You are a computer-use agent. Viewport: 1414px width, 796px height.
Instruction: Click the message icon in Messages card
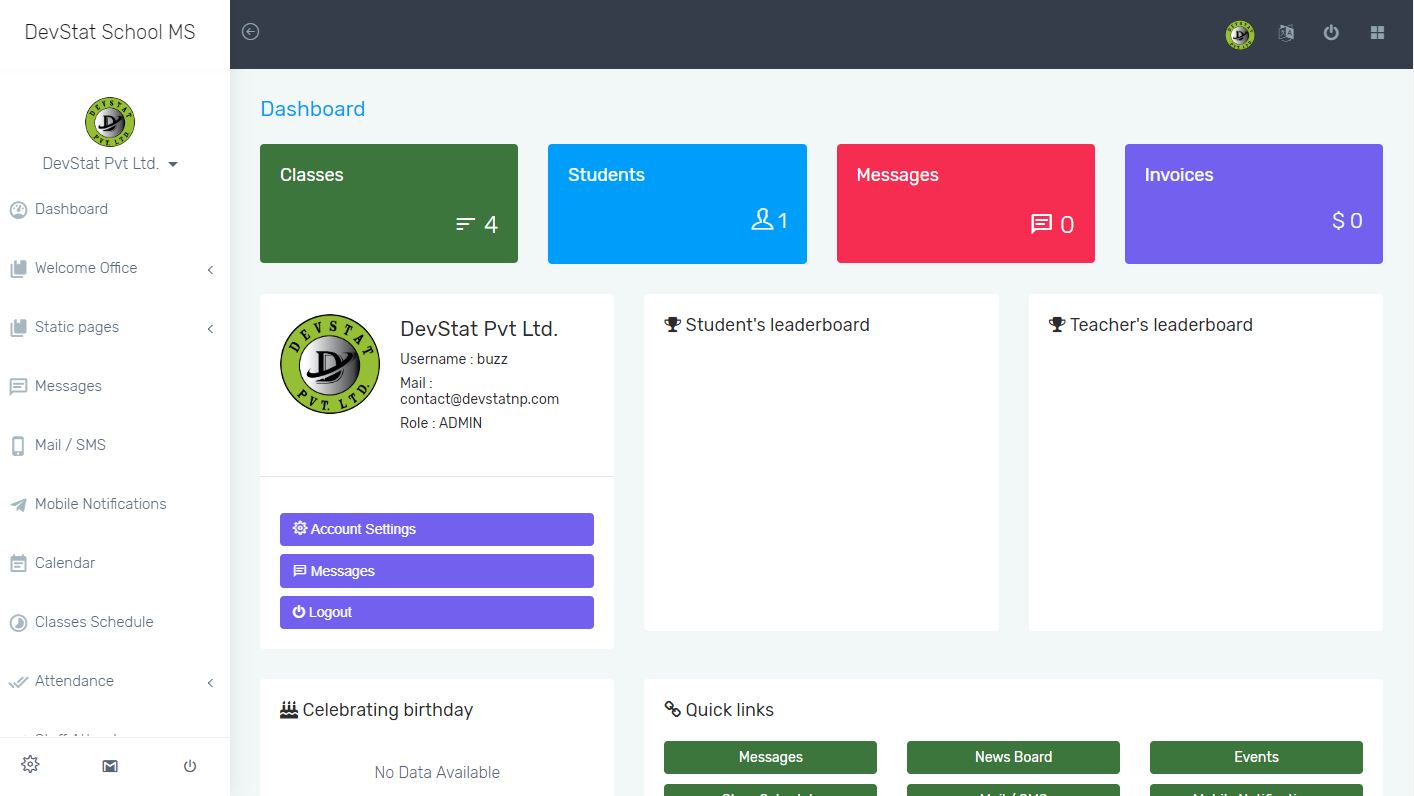1041,224
